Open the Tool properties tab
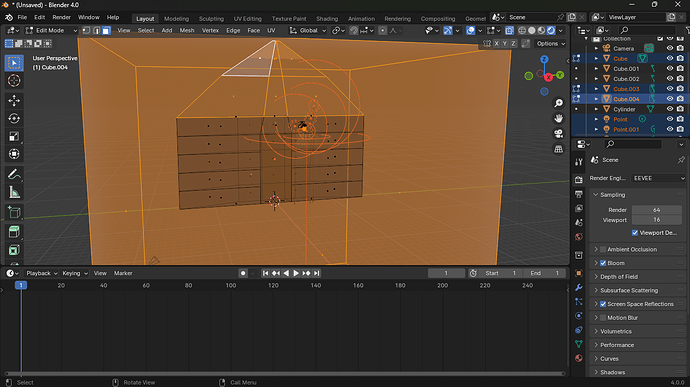 [x=579, y=162]
